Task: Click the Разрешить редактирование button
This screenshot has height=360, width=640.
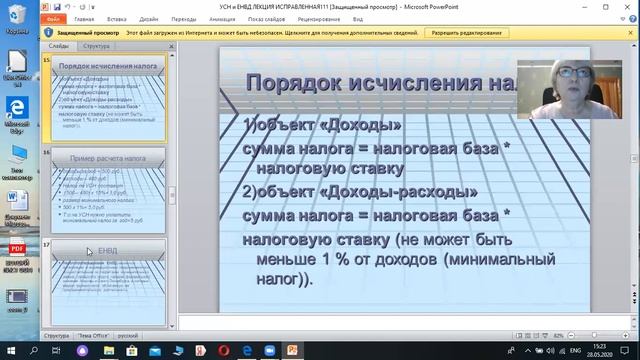Action: pos(467,33)
